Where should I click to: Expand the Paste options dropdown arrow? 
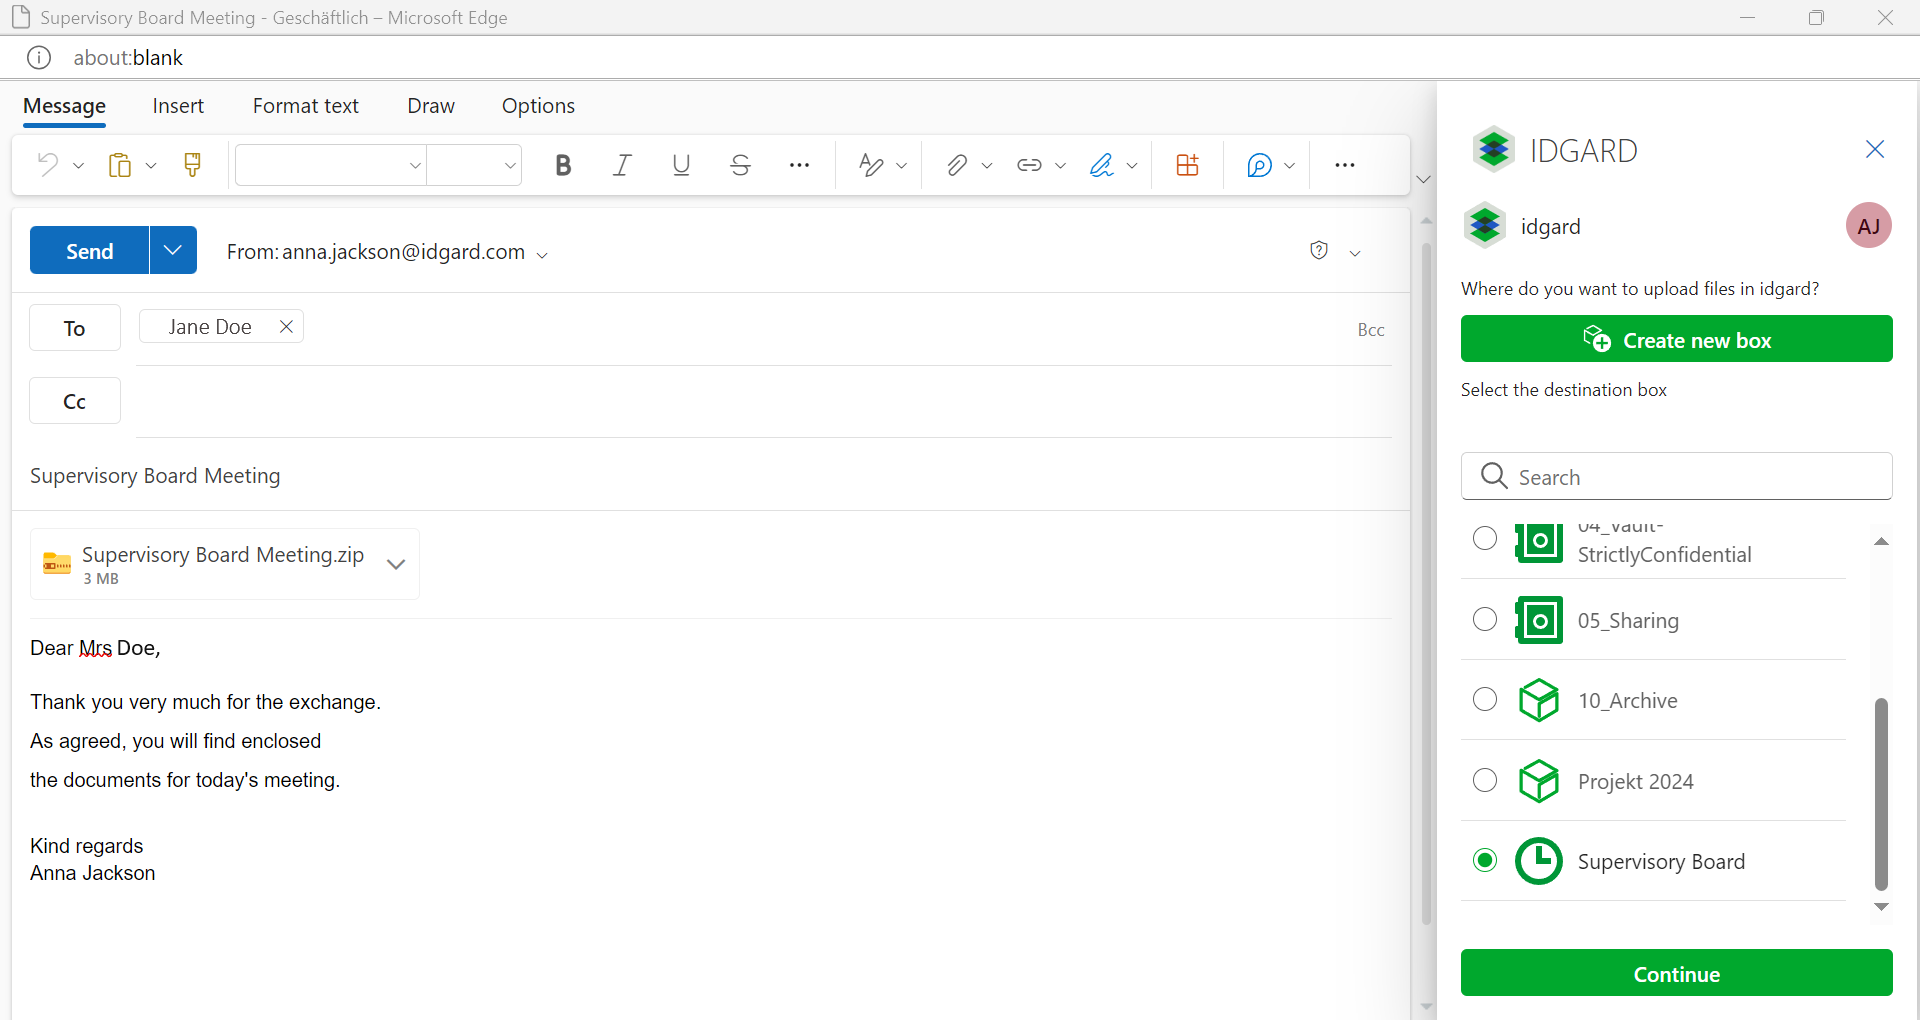(x=151, y=166)
